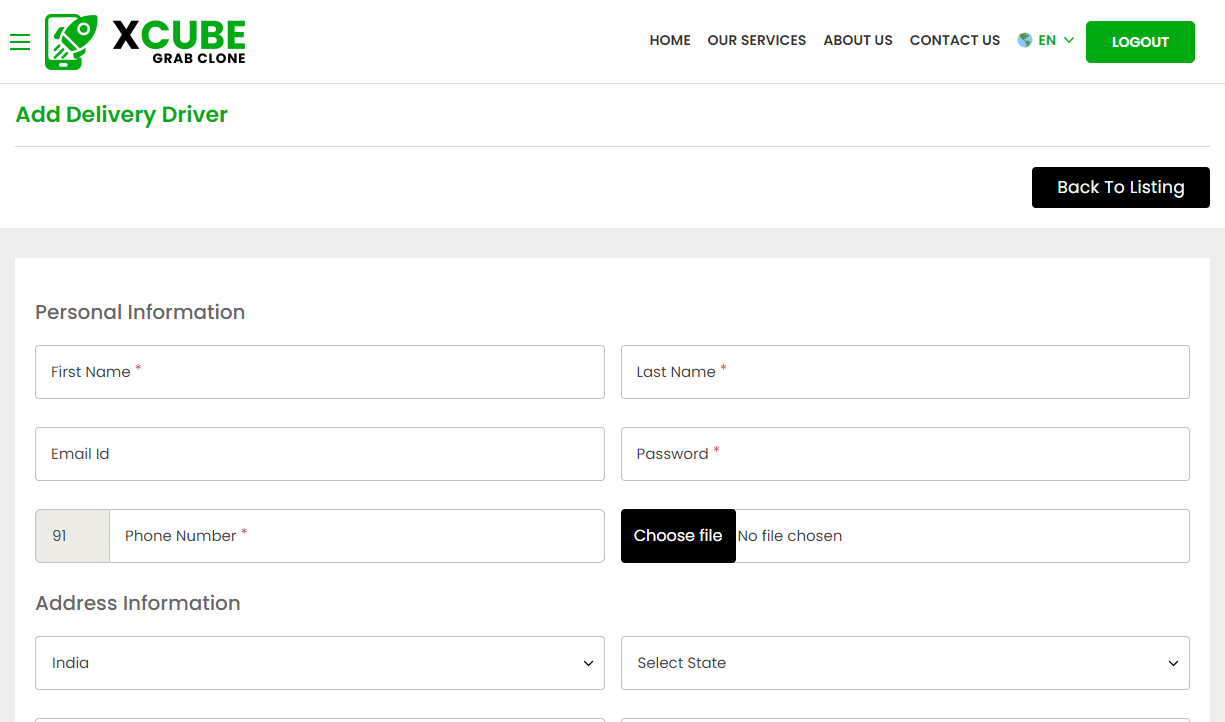
Task: Open the country dropdown showing India
Action: click(x=320, y=663)
